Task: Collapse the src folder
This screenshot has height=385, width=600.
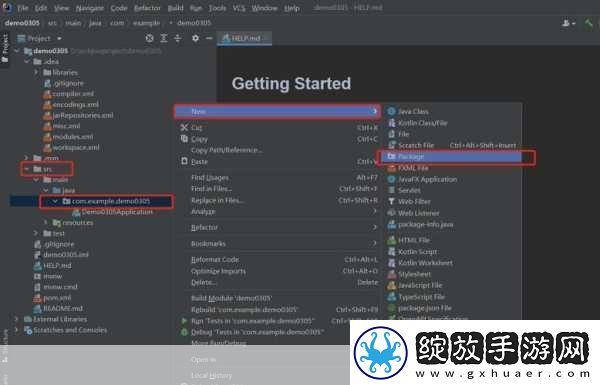Action: (x=26, y=169)
